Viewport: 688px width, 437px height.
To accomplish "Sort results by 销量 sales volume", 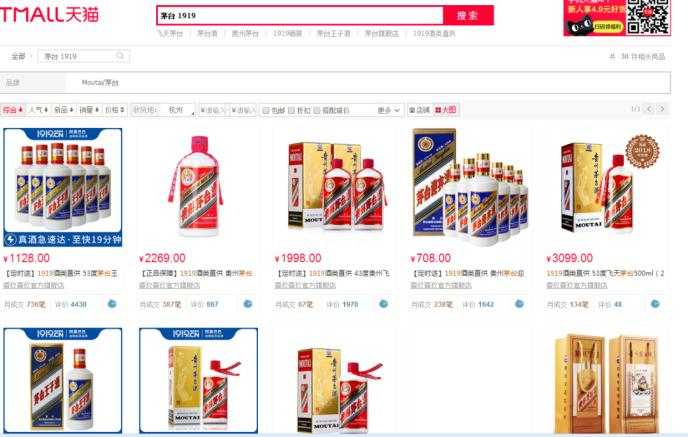I will point(90,110).
